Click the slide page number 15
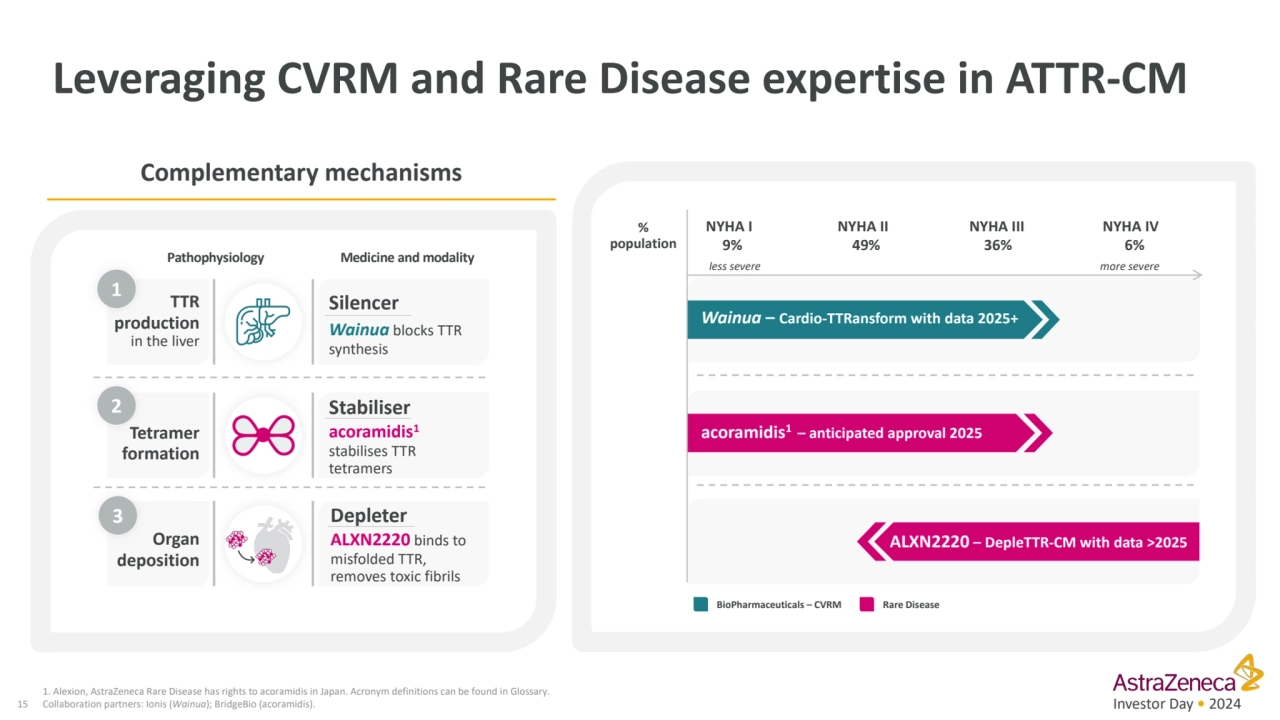Viewport: 1280px width, 720px height. point(23,704)
